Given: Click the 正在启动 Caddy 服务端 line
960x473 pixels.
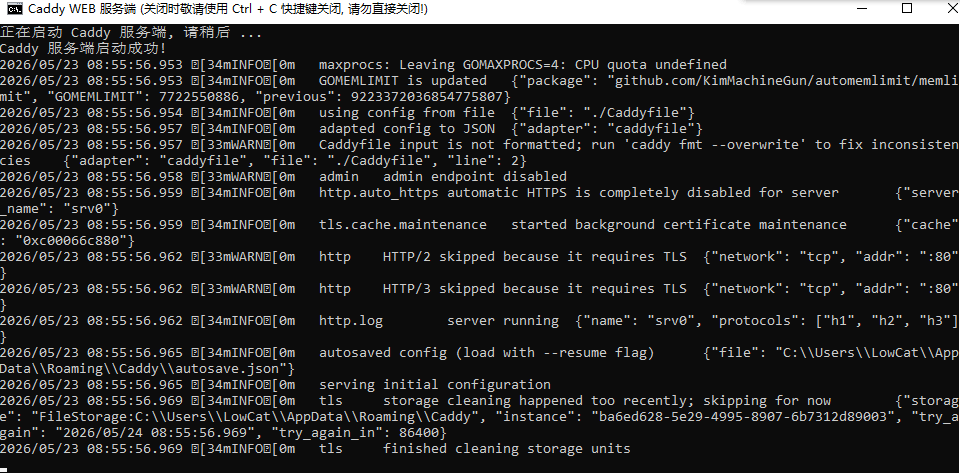Looking at the screenshot, I should [x=131, y=32].
